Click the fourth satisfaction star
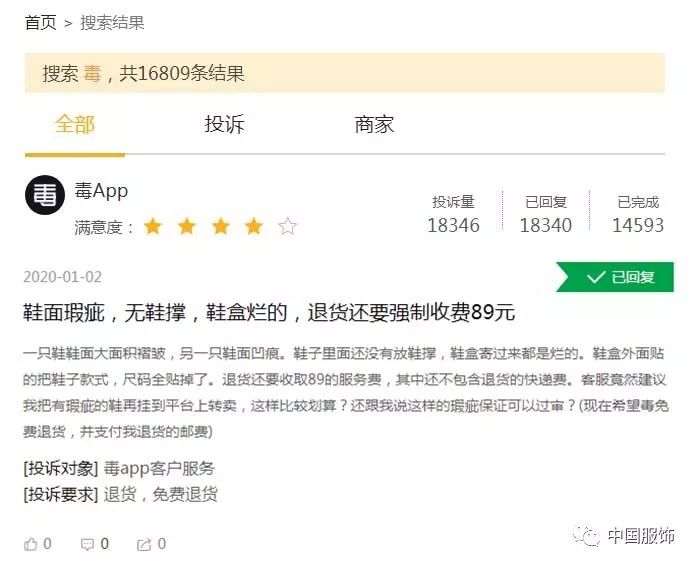Screen dimensions: 697x567 (x=254, y=227)
